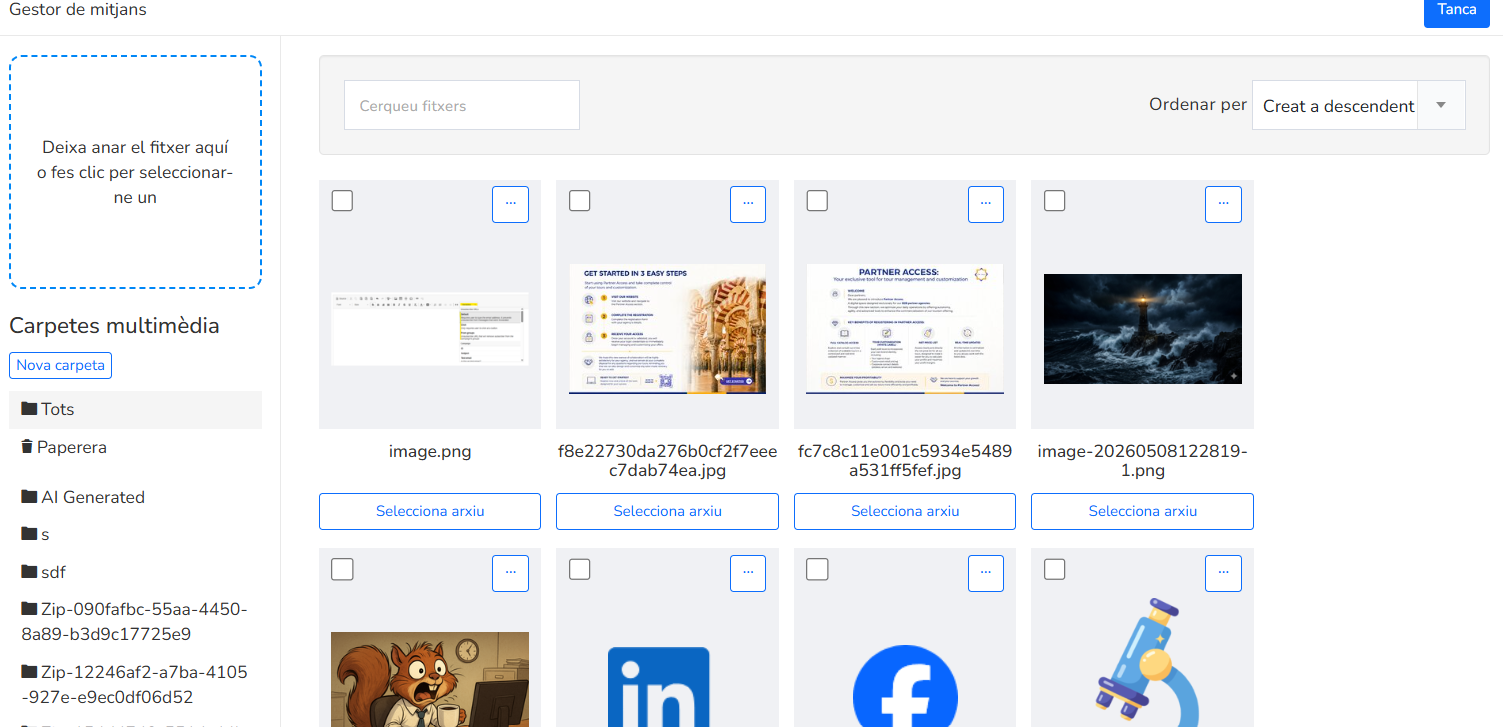The height and width of the screenshot is (727, 1503).
Task: Click the 'Ordenar per' label
Action: pos(1198,105)
